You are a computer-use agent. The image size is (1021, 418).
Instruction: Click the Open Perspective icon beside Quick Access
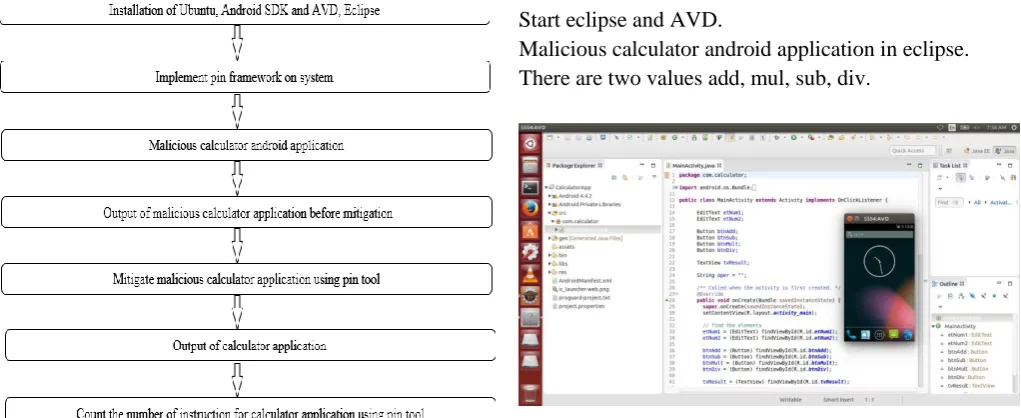tap(950, 150)
